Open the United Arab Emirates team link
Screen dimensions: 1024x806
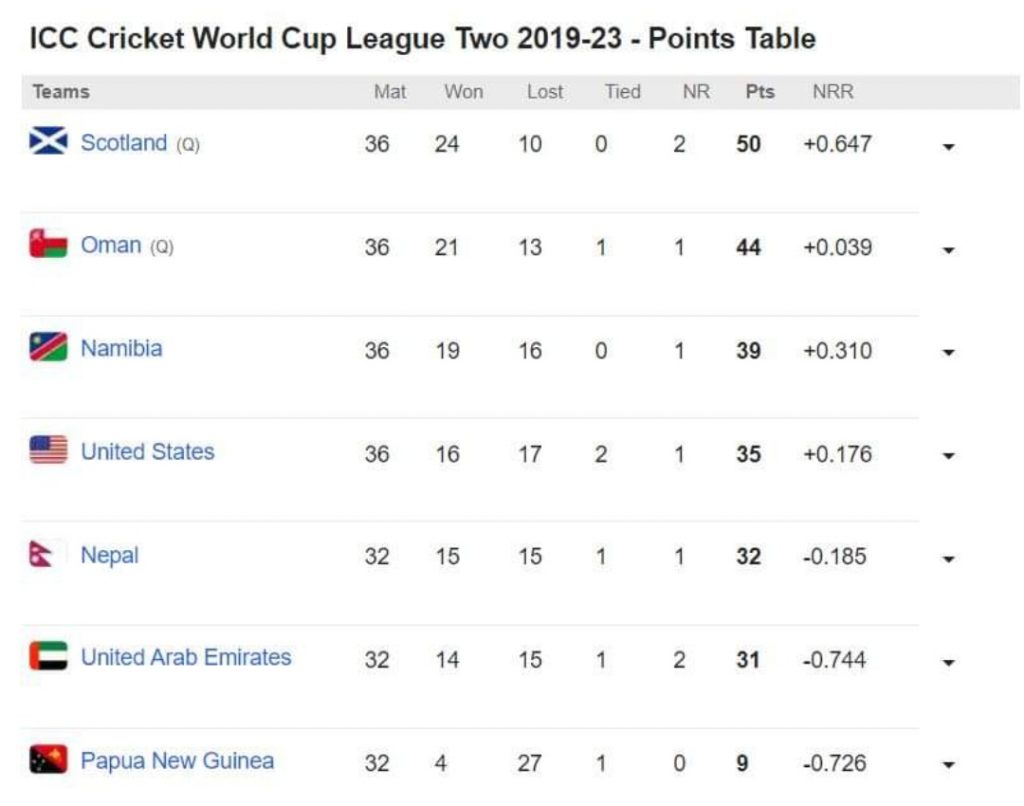pyautogui.click(x=186, y=658)
